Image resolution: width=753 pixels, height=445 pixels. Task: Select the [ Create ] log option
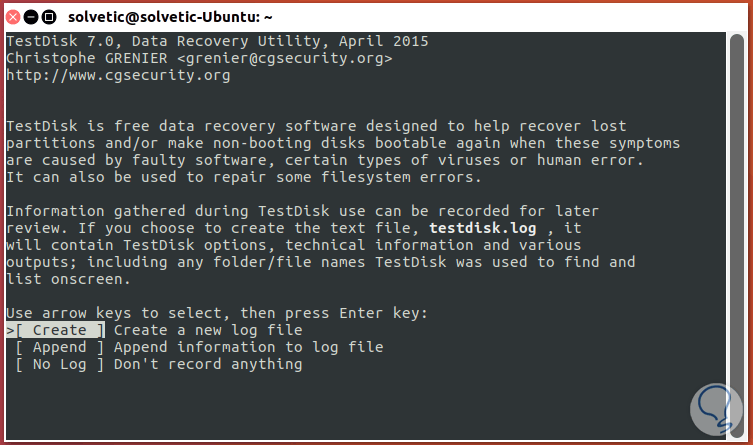pyautogui.click(x=59, y=330)
